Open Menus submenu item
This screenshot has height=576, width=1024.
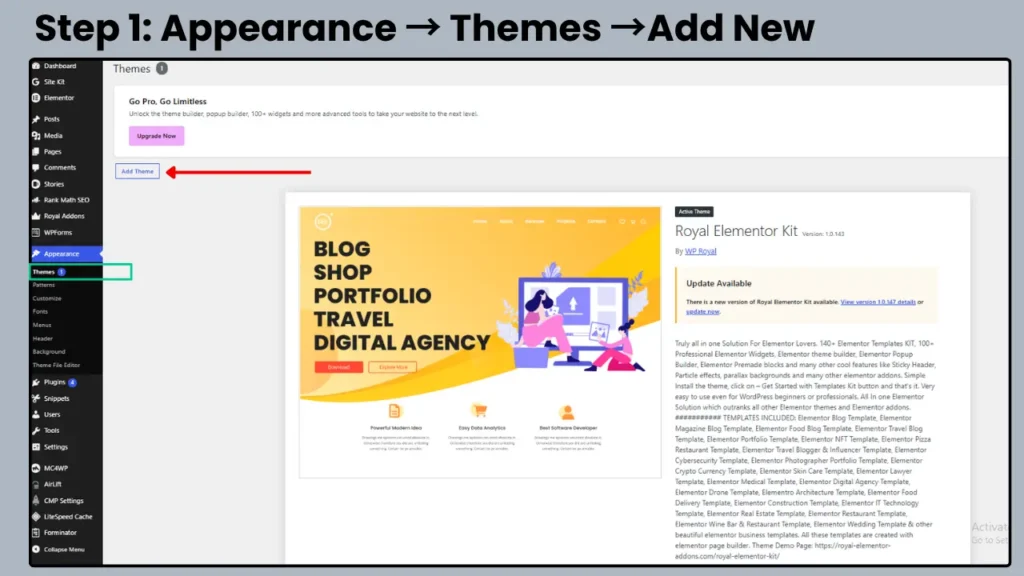[42, 325]
